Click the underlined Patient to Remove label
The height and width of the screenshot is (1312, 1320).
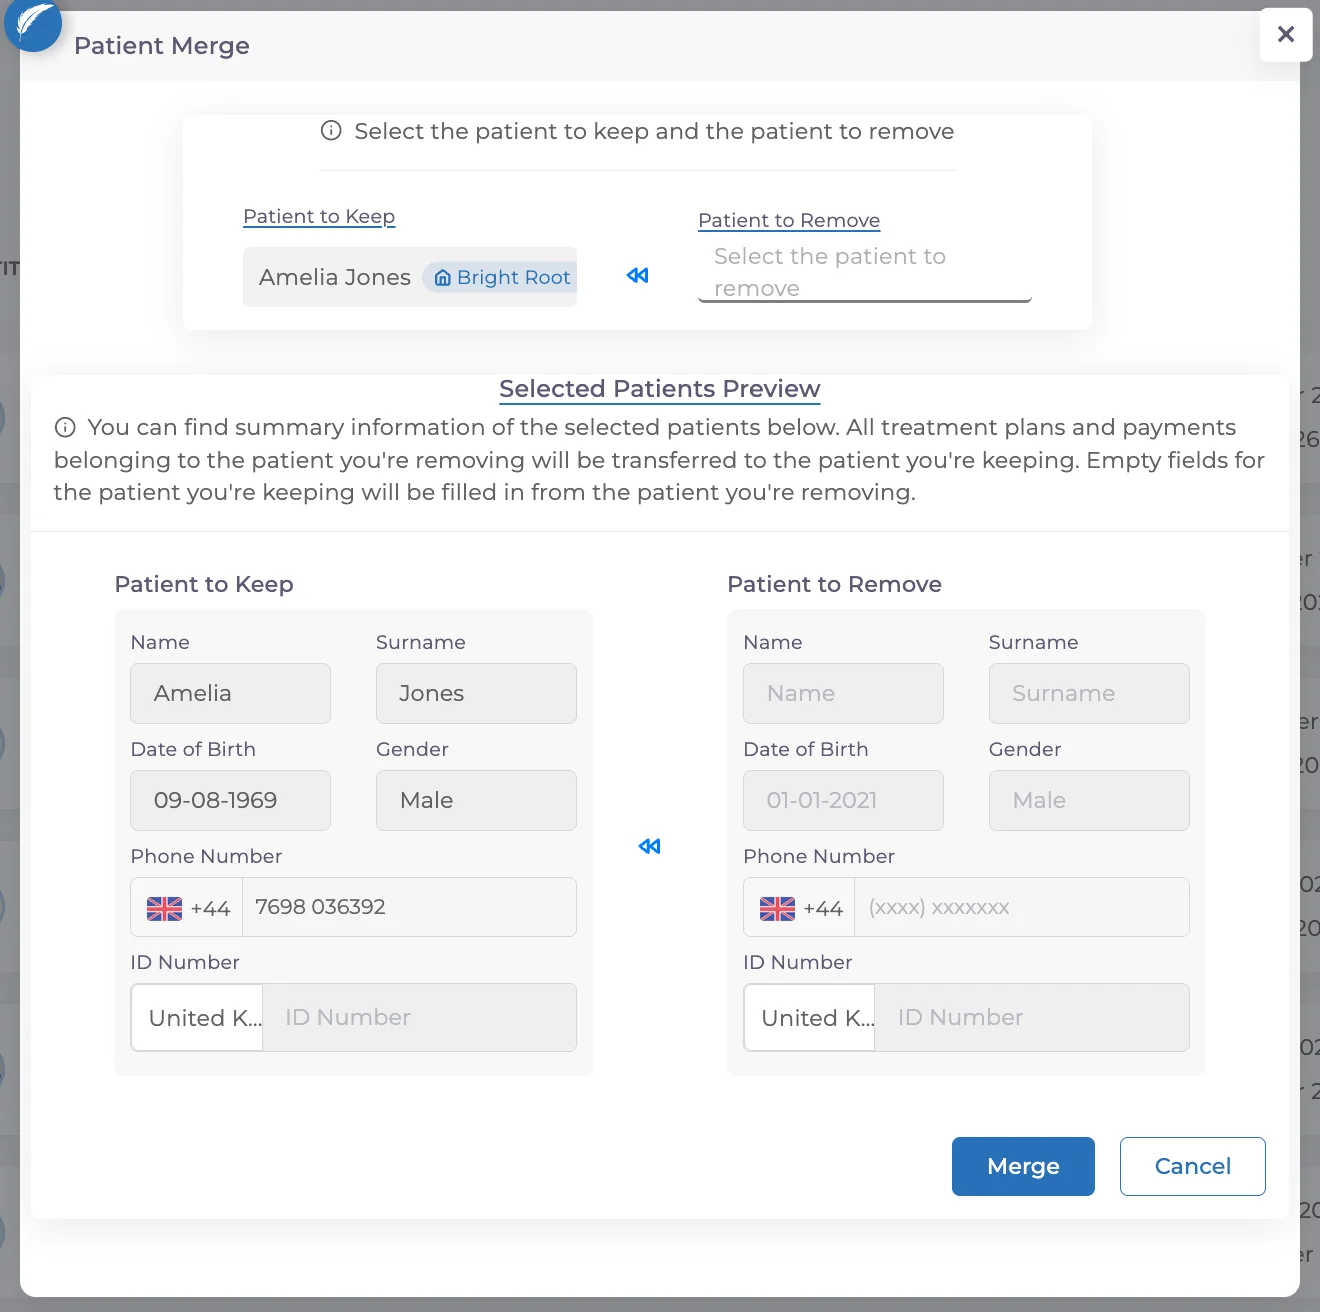coord(789,221)
